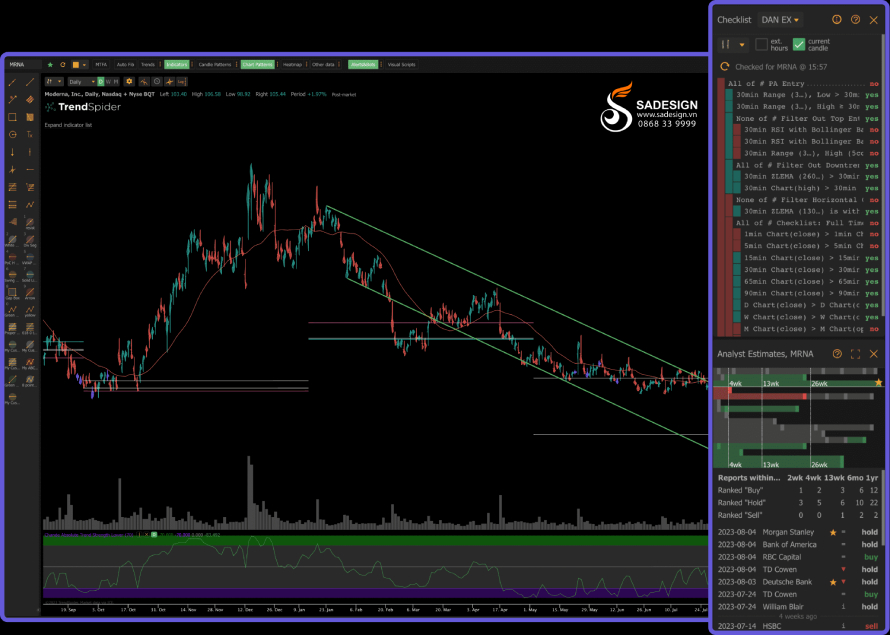The height and width of the screenshot is (635, 890).
Task: Open the Heatmap menu
Action: (292, 65)
